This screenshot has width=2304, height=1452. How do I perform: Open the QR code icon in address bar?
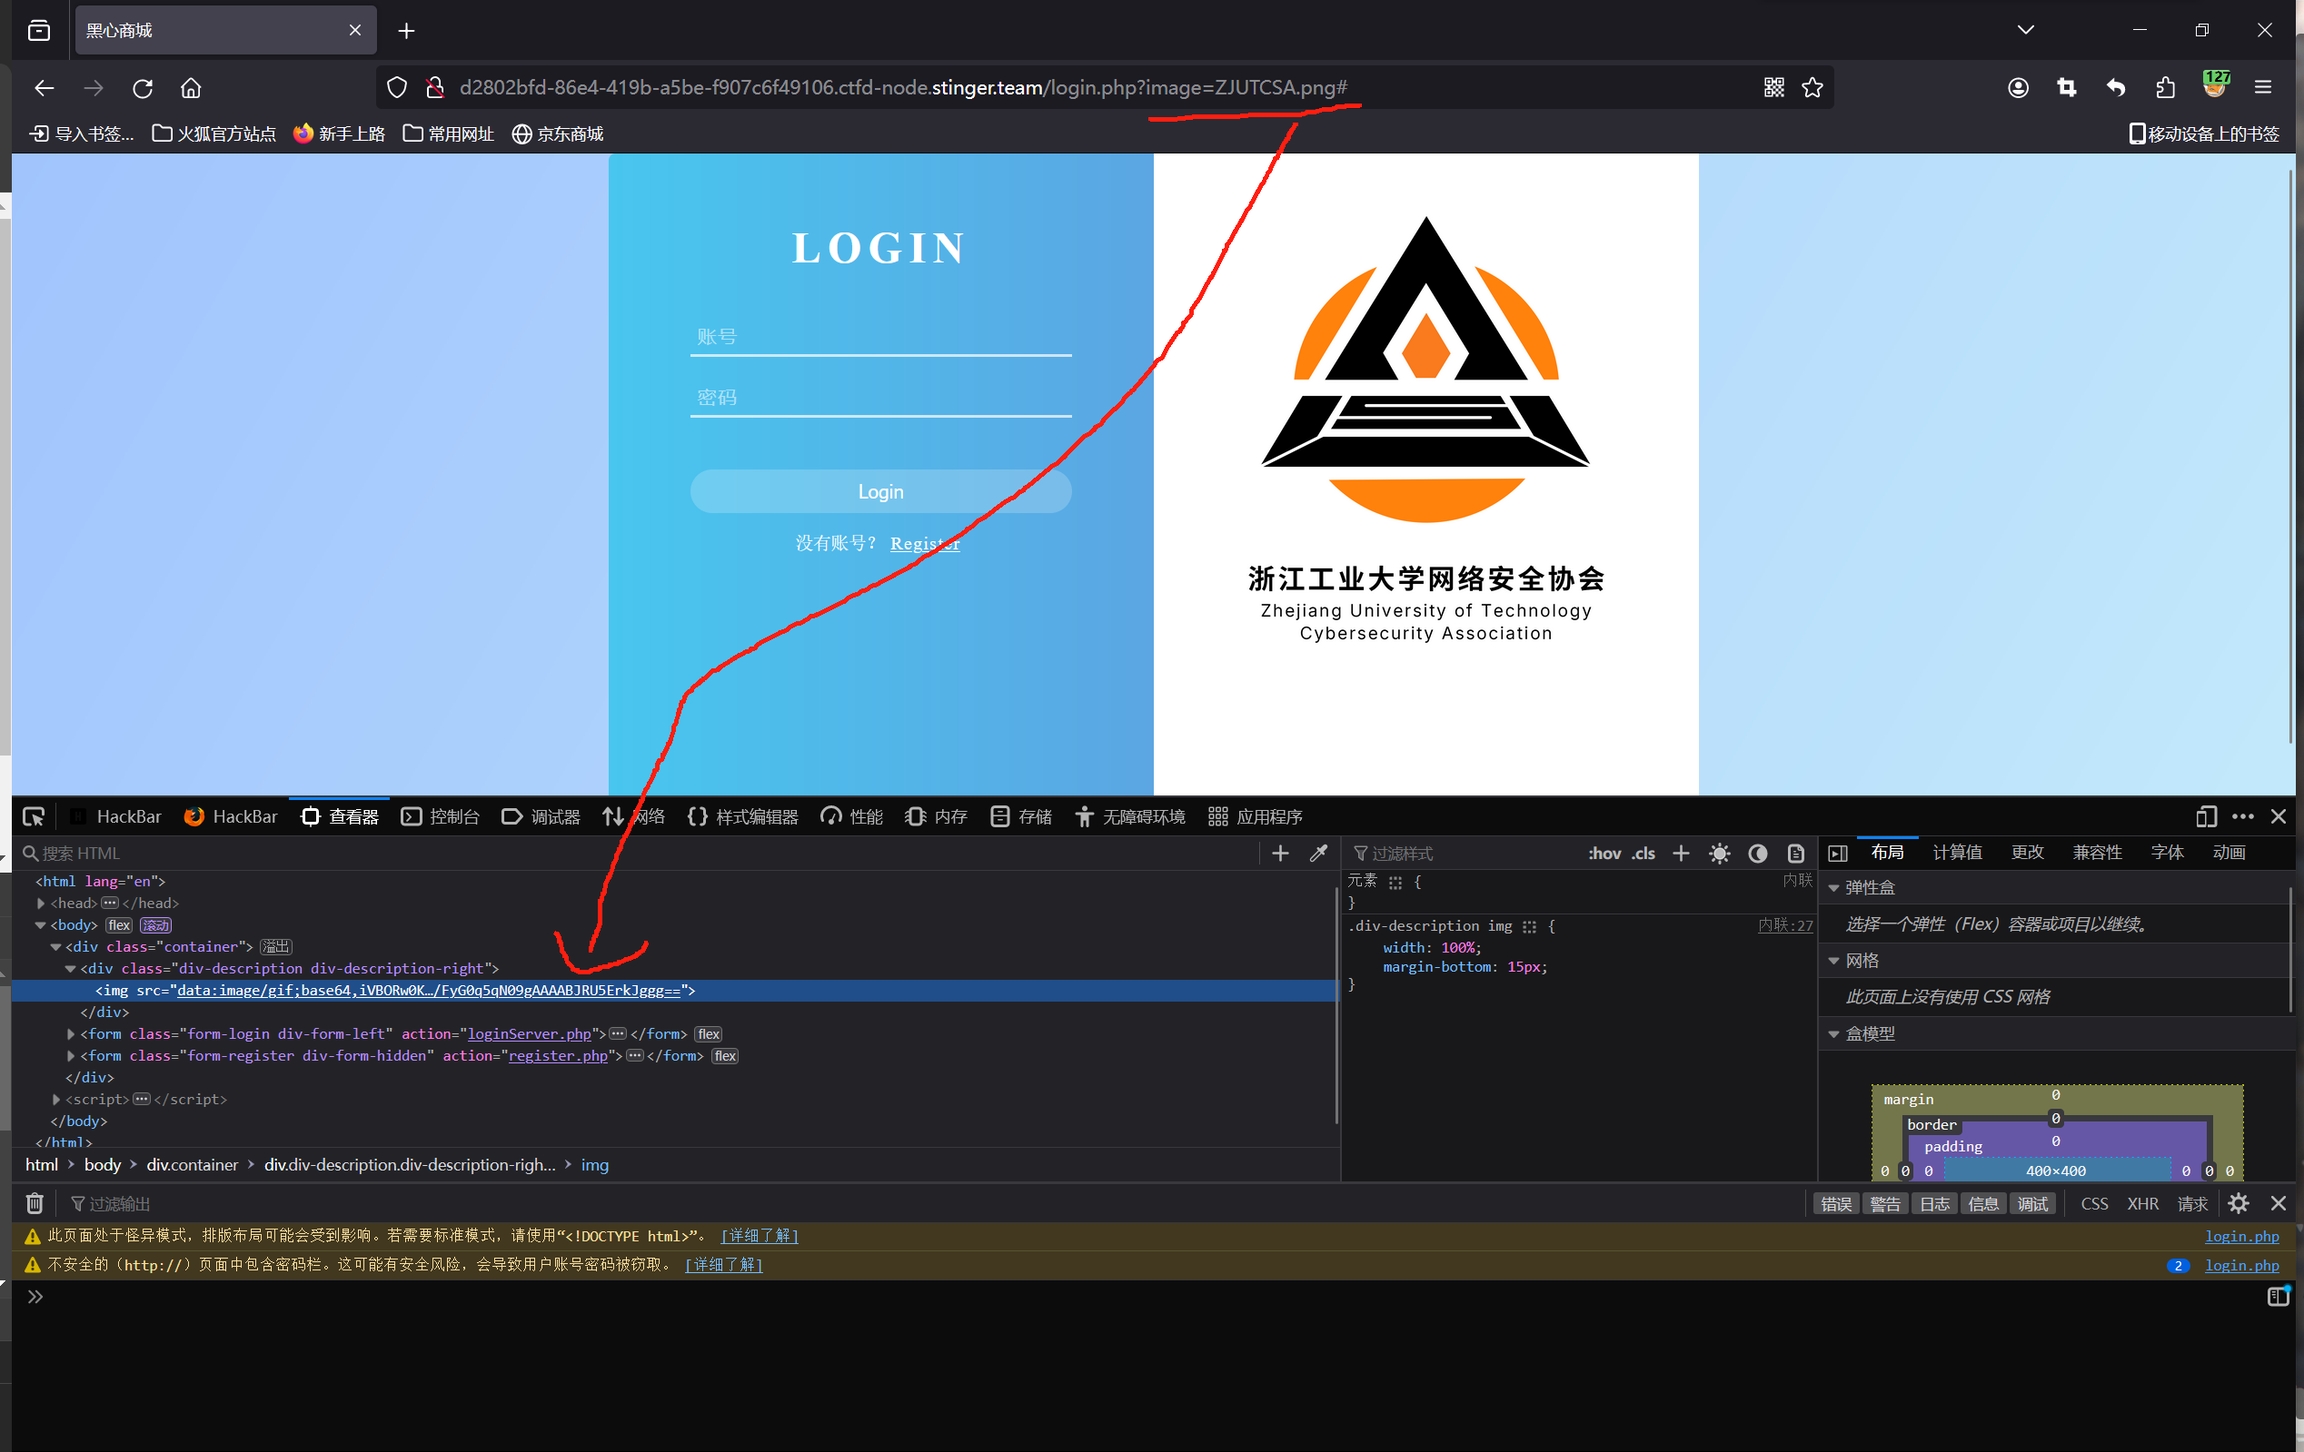click(x=1774, y=88)
